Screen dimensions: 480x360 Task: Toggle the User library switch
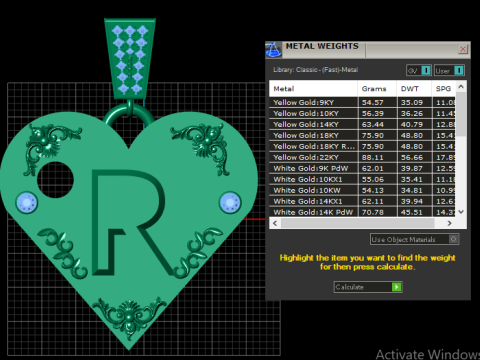pyautogui.click(x=449, y=70)
